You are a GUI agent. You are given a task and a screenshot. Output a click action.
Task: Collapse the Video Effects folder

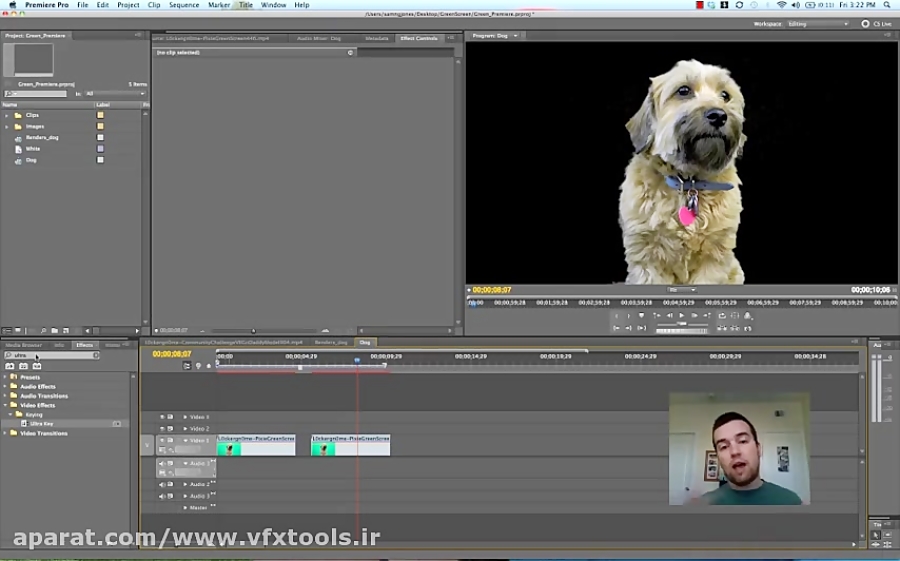click(5, 405)
